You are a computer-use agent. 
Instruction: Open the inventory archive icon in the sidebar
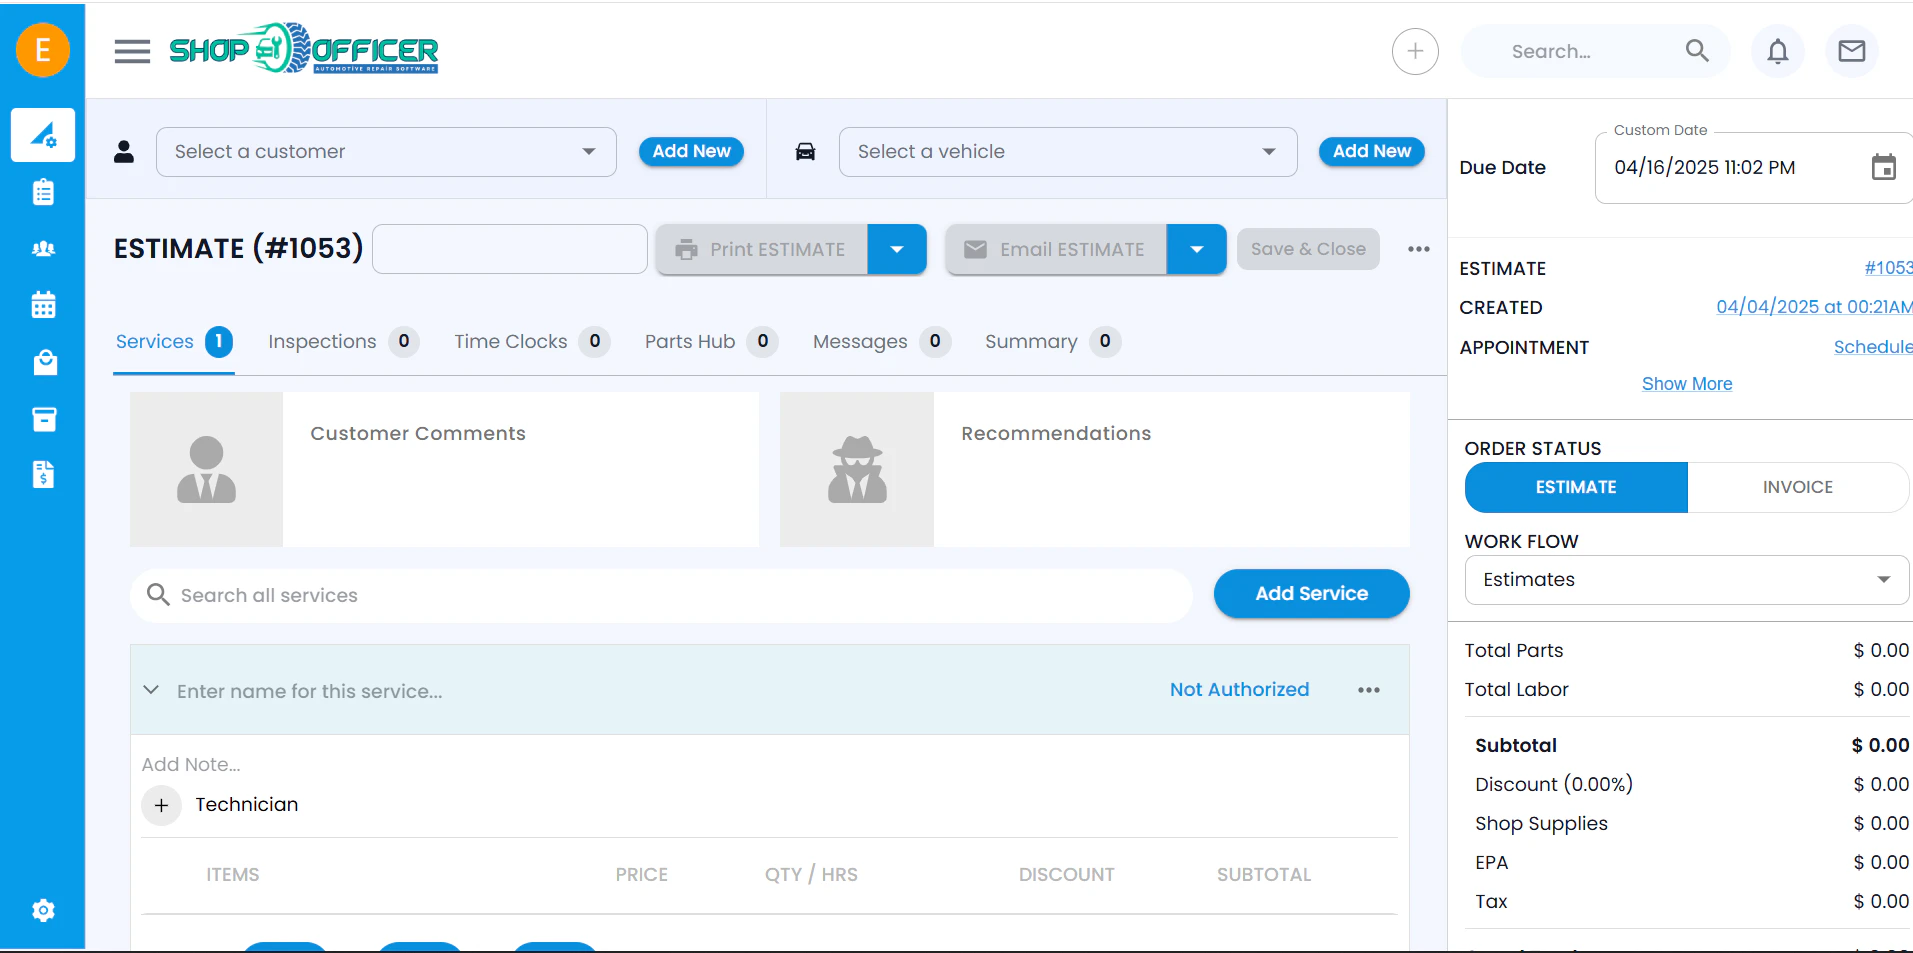pyautogui.click(x=43, y=419)
